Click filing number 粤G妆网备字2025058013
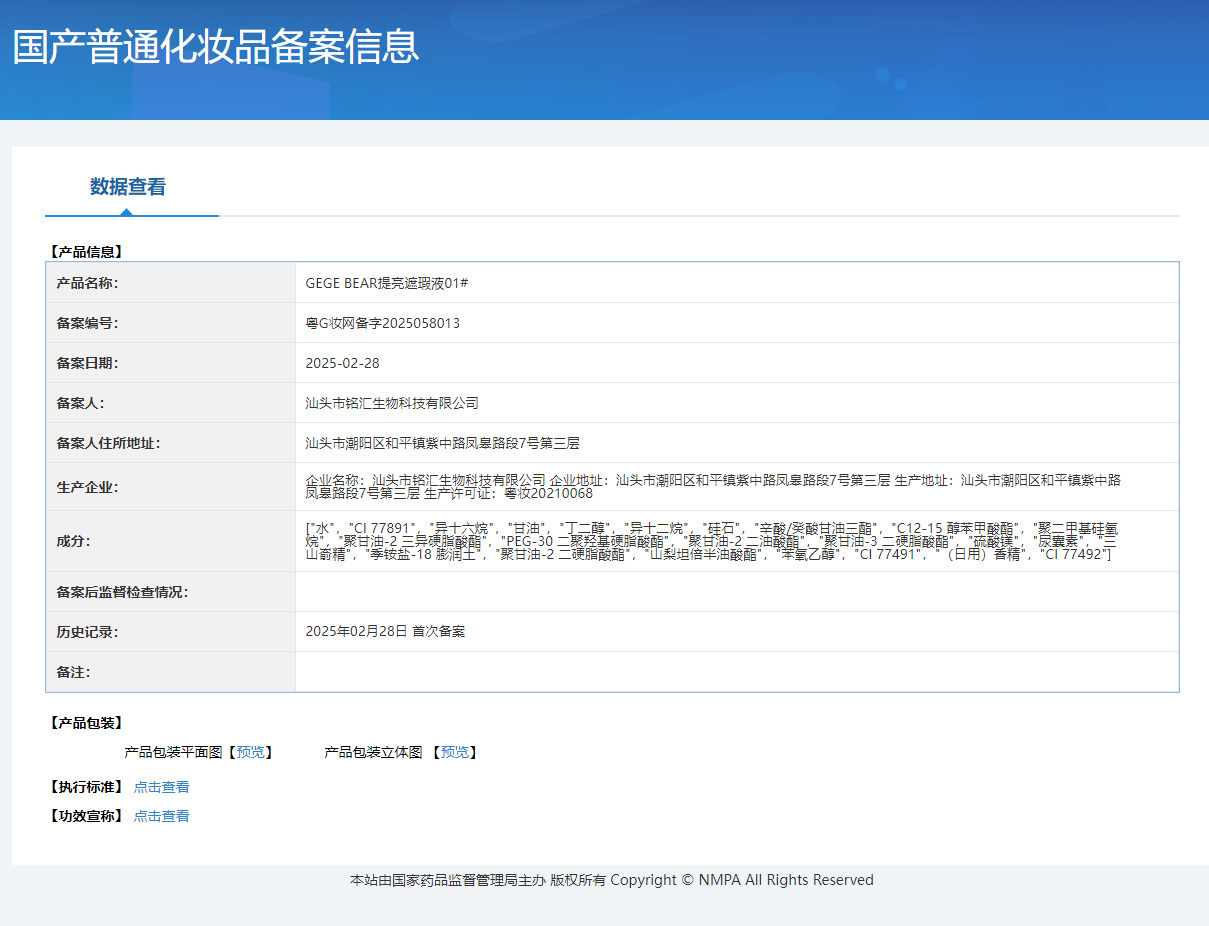The width and height of the screenshot is (1209, 926). point(383,323)
